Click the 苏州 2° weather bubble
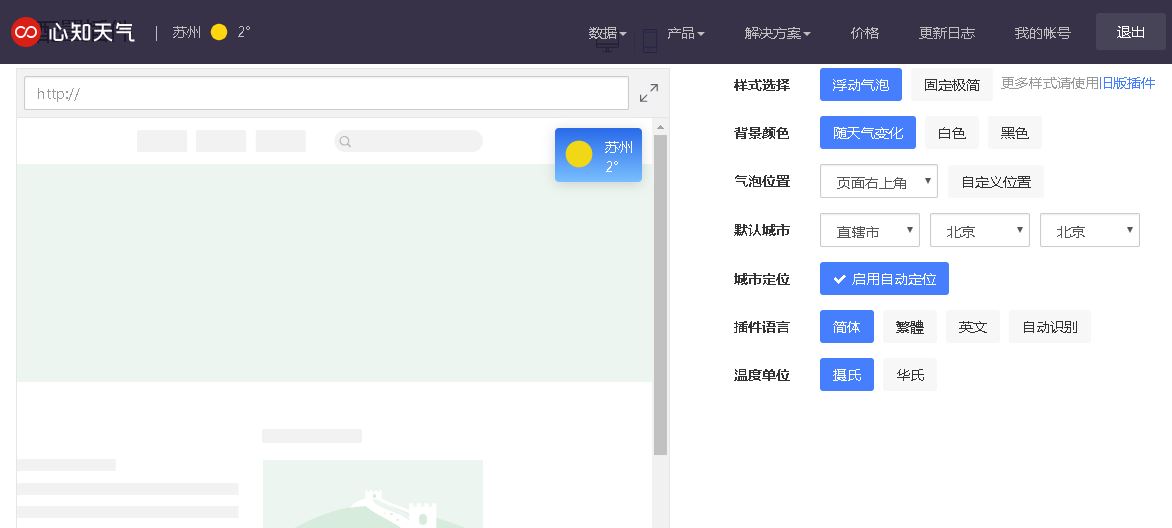The height and width of the screenshot is (528, 1172). pos(598,155)
